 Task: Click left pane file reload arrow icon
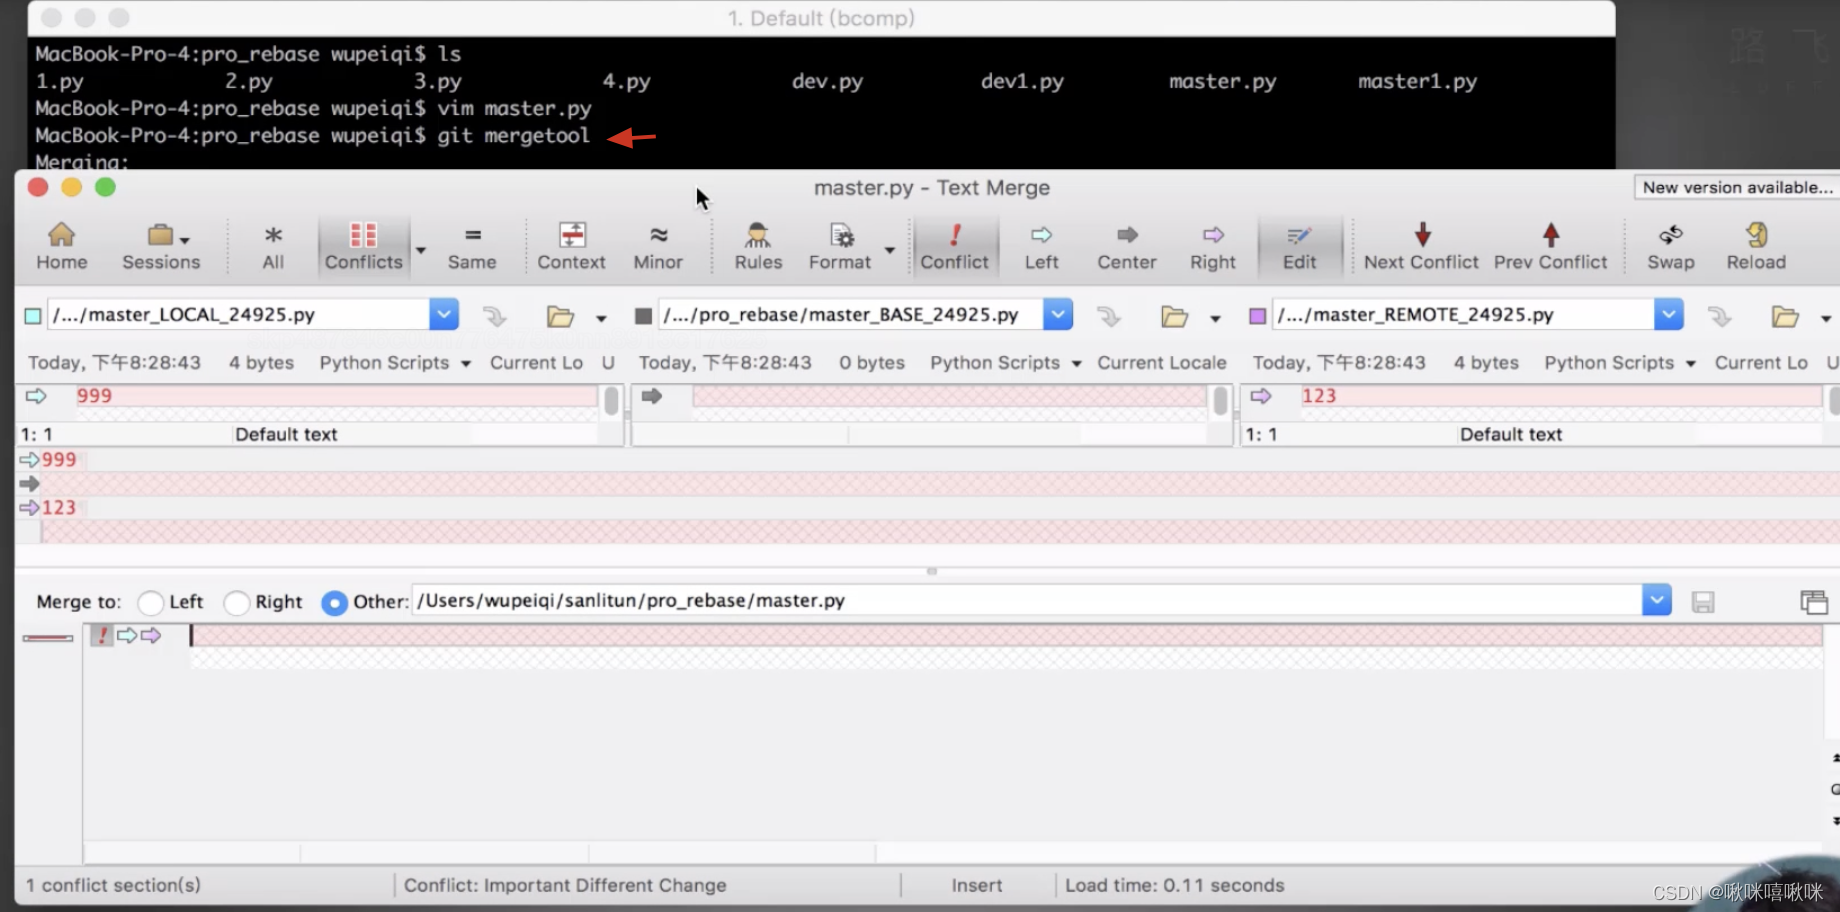tap(495, 317)
